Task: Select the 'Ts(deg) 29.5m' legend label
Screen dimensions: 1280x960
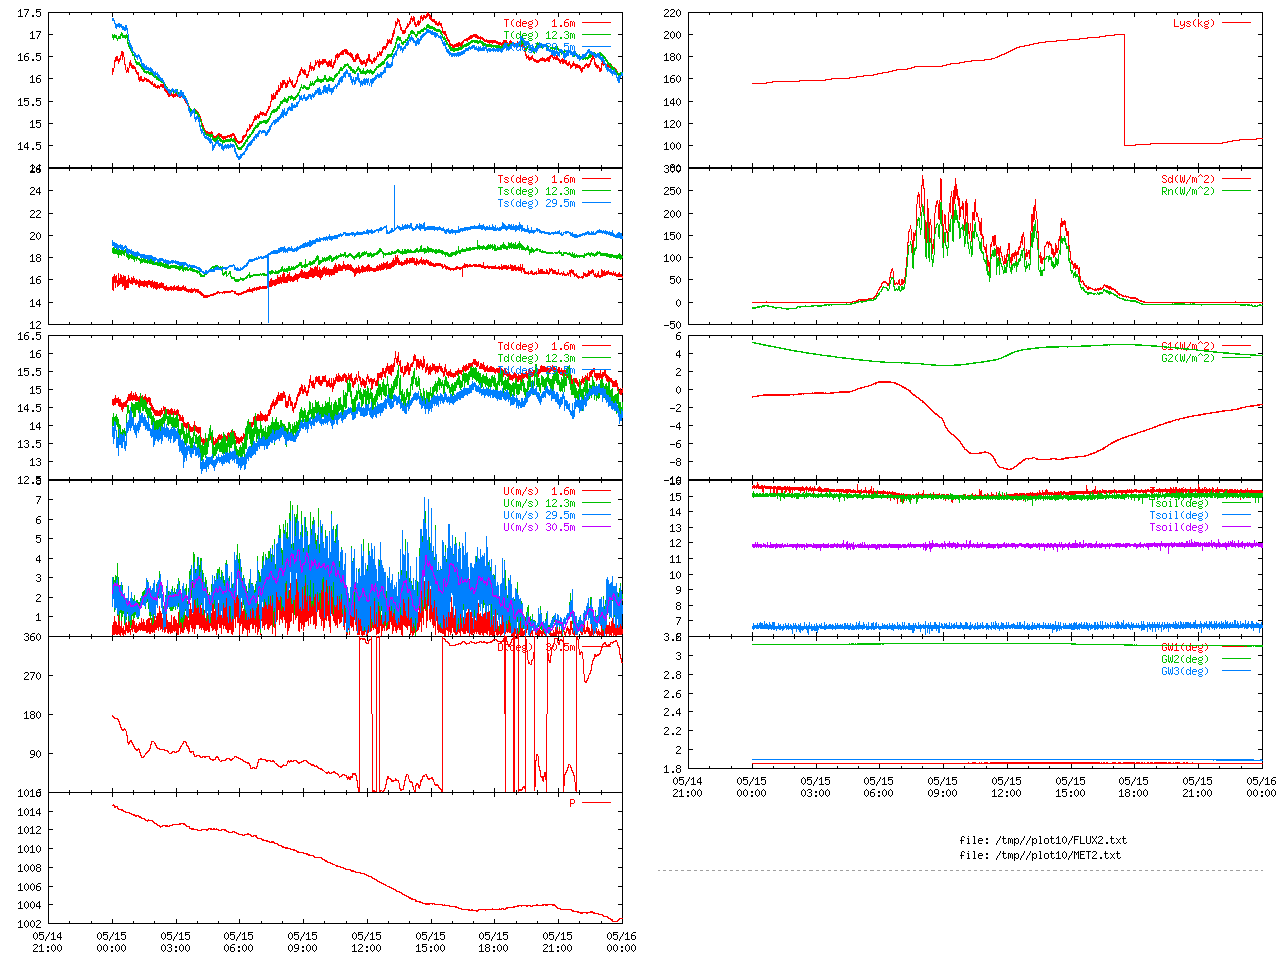Action: (x=537, y=204)
